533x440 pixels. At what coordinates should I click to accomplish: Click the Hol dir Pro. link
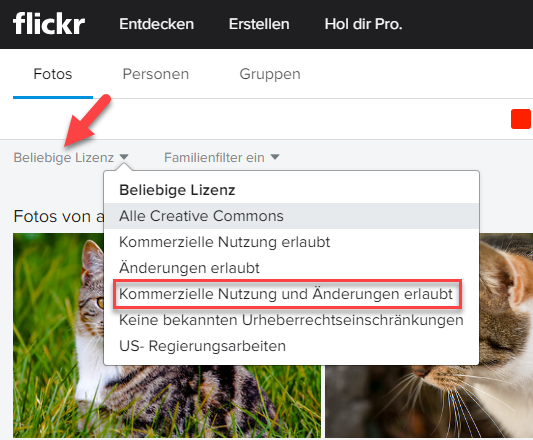coord(363,24)
